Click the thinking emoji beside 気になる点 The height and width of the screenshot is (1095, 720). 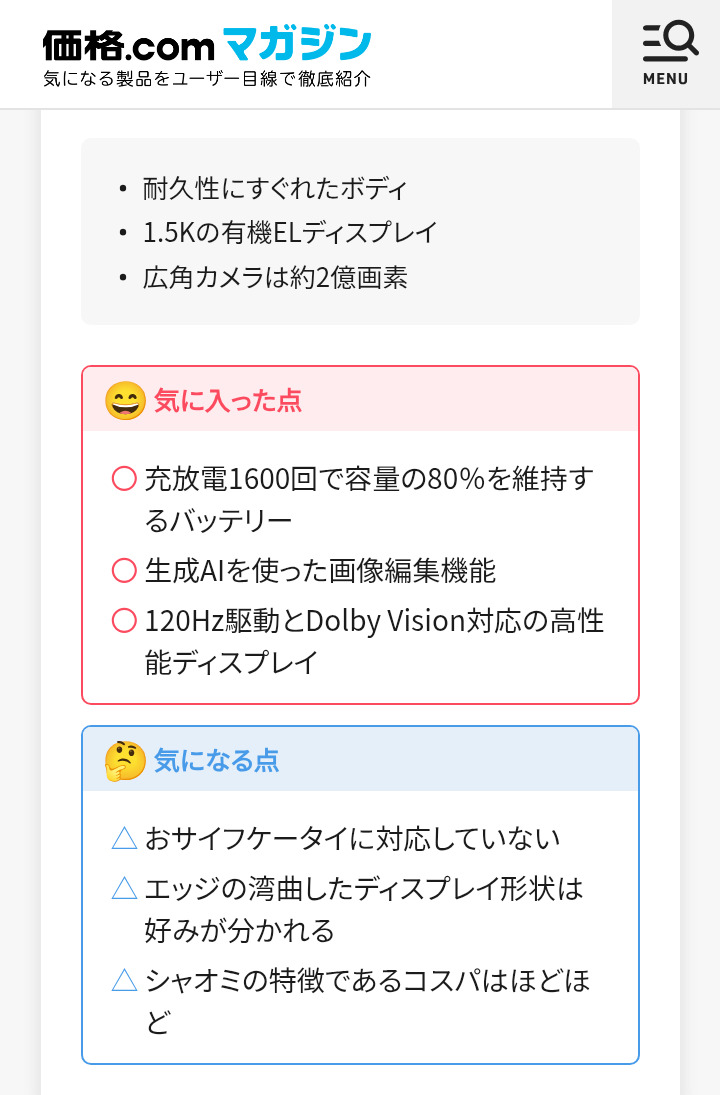point(125,761)
